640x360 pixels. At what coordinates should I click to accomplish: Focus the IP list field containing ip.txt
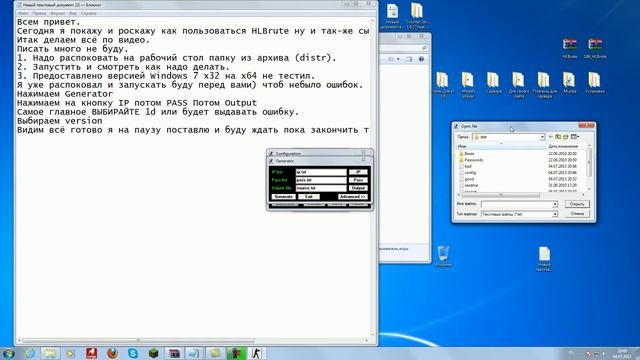(x=321, y=172)
